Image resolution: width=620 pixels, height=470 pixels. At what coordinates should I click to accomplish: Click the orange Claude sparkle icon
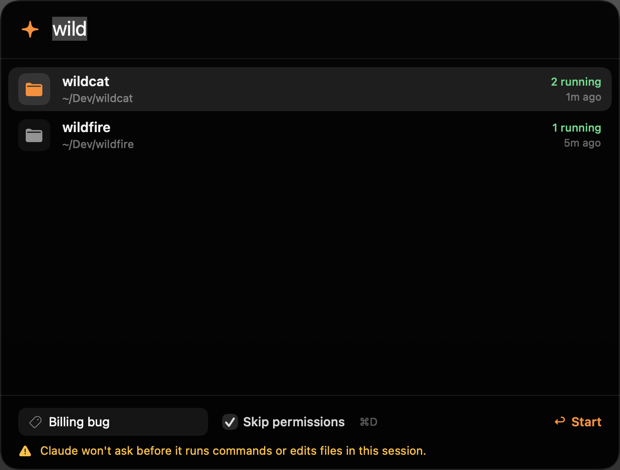(x=30, y=30)
